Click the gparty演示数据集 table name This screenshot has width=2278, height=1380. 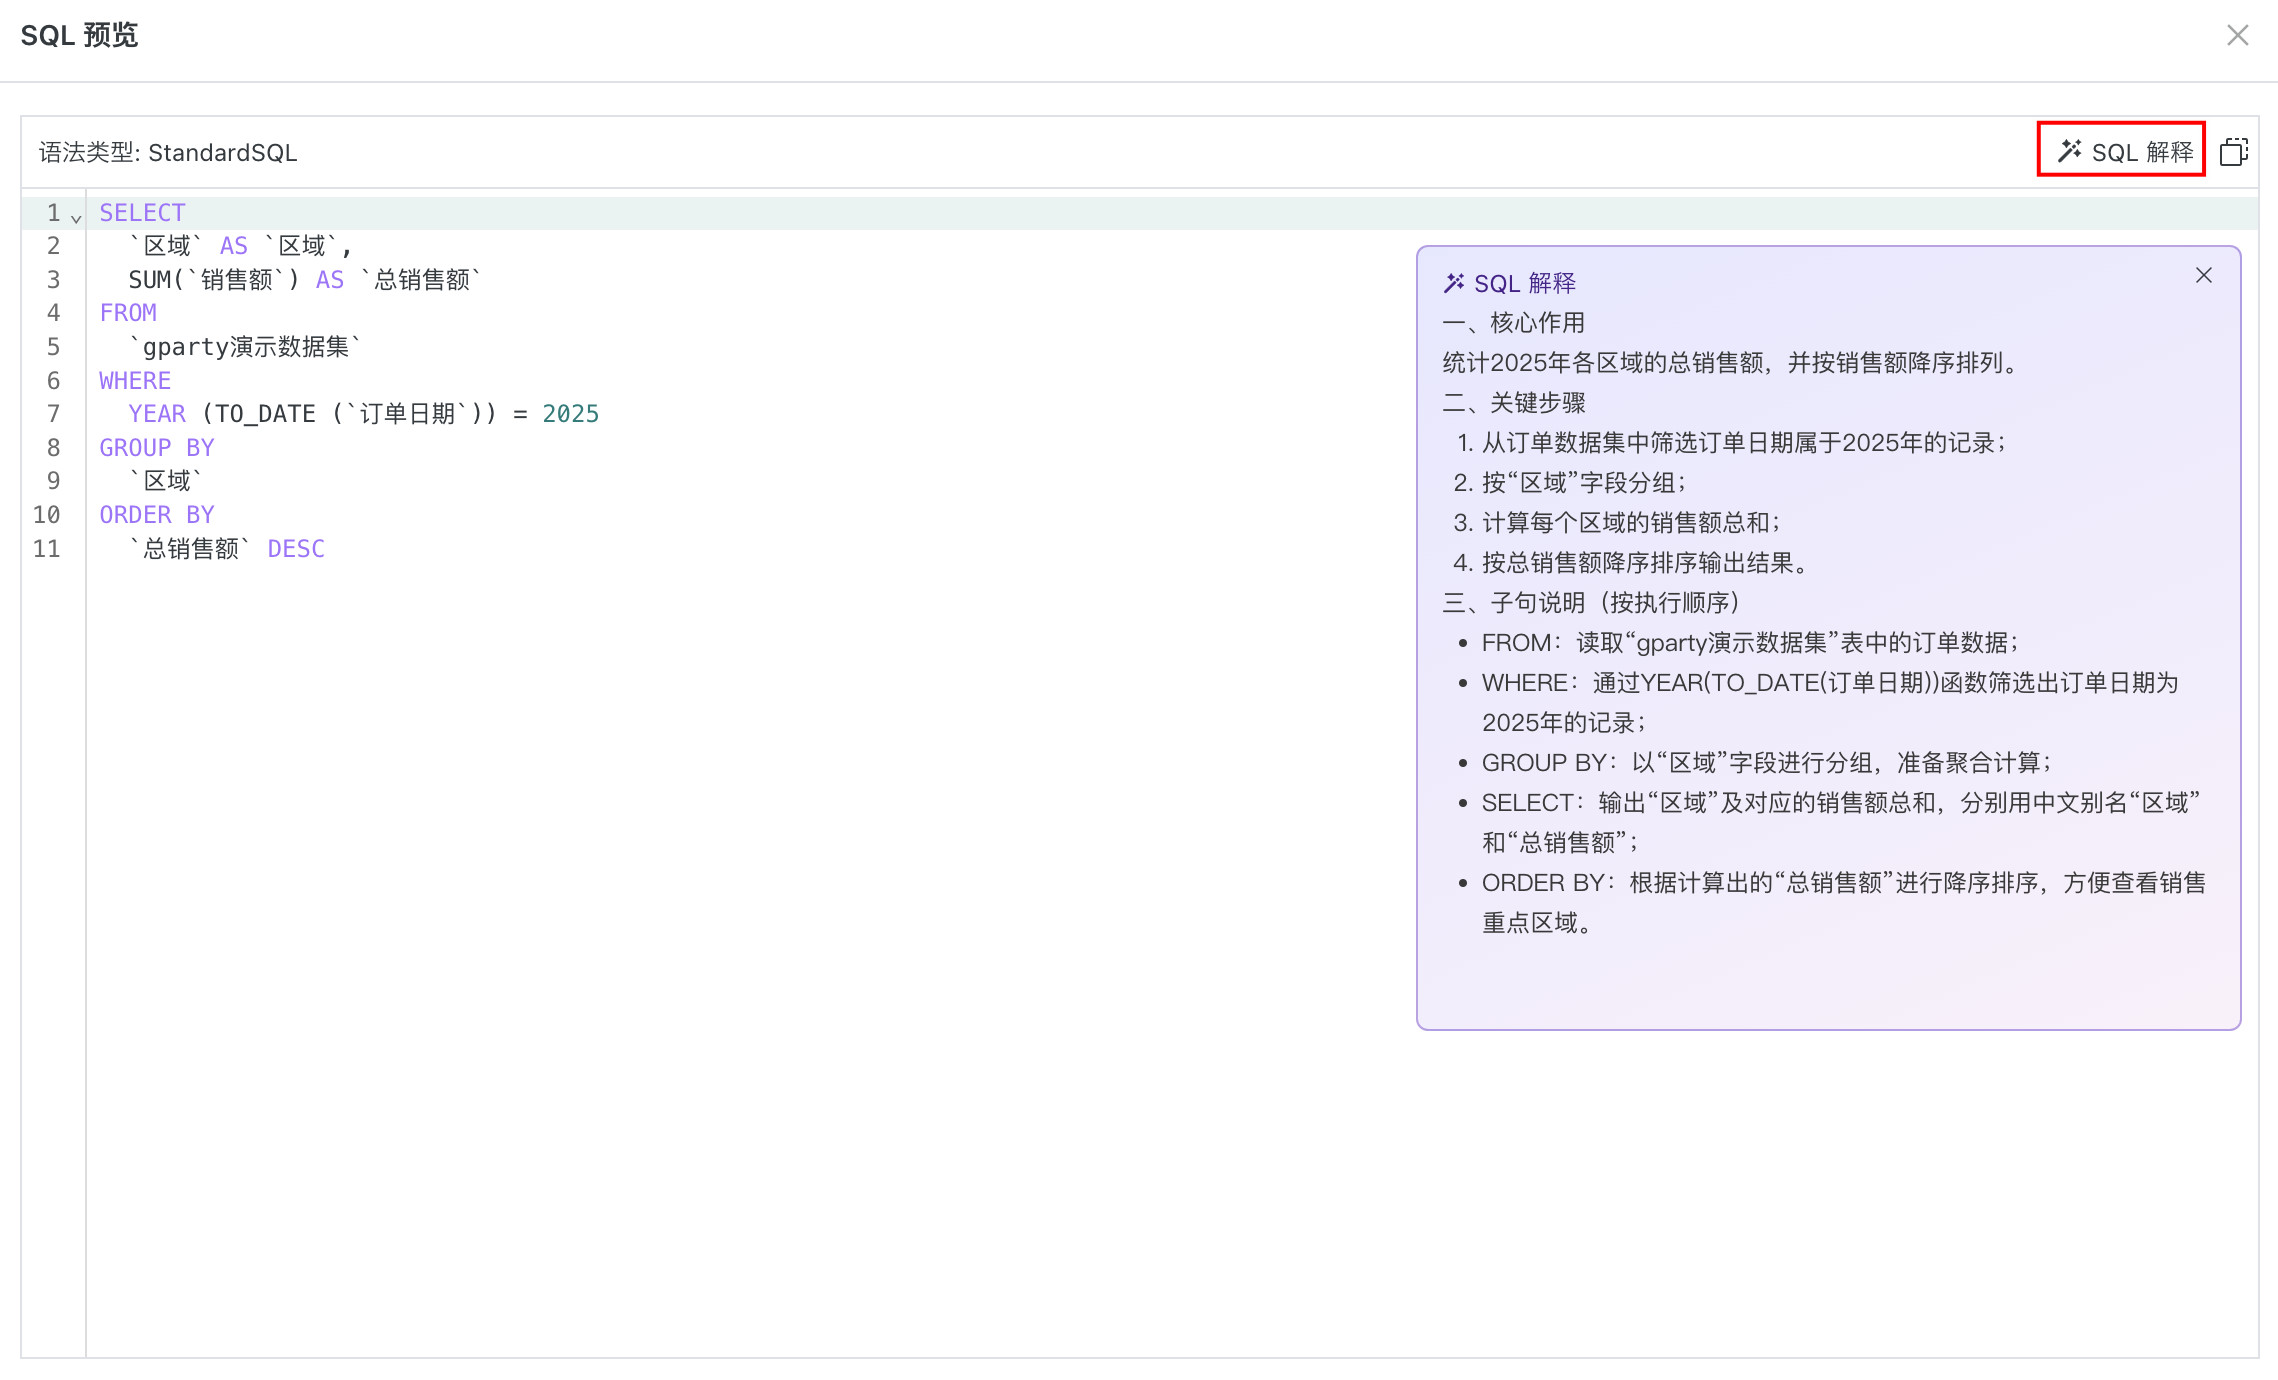tap(245, 347)
